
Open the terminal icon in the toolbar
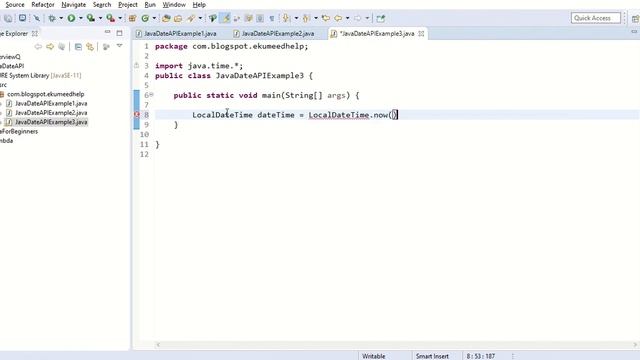coord(22,18)
